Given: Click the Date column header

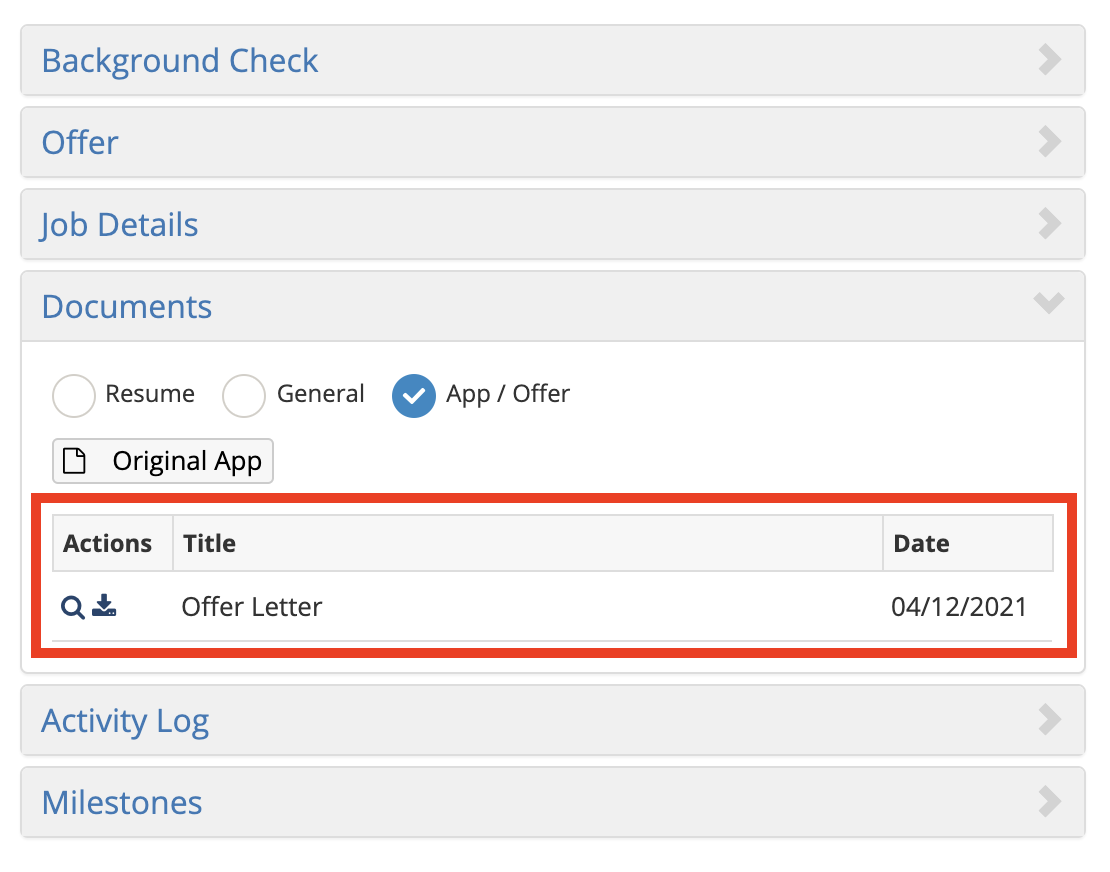Looking at the screenshot, I should 921,543.
